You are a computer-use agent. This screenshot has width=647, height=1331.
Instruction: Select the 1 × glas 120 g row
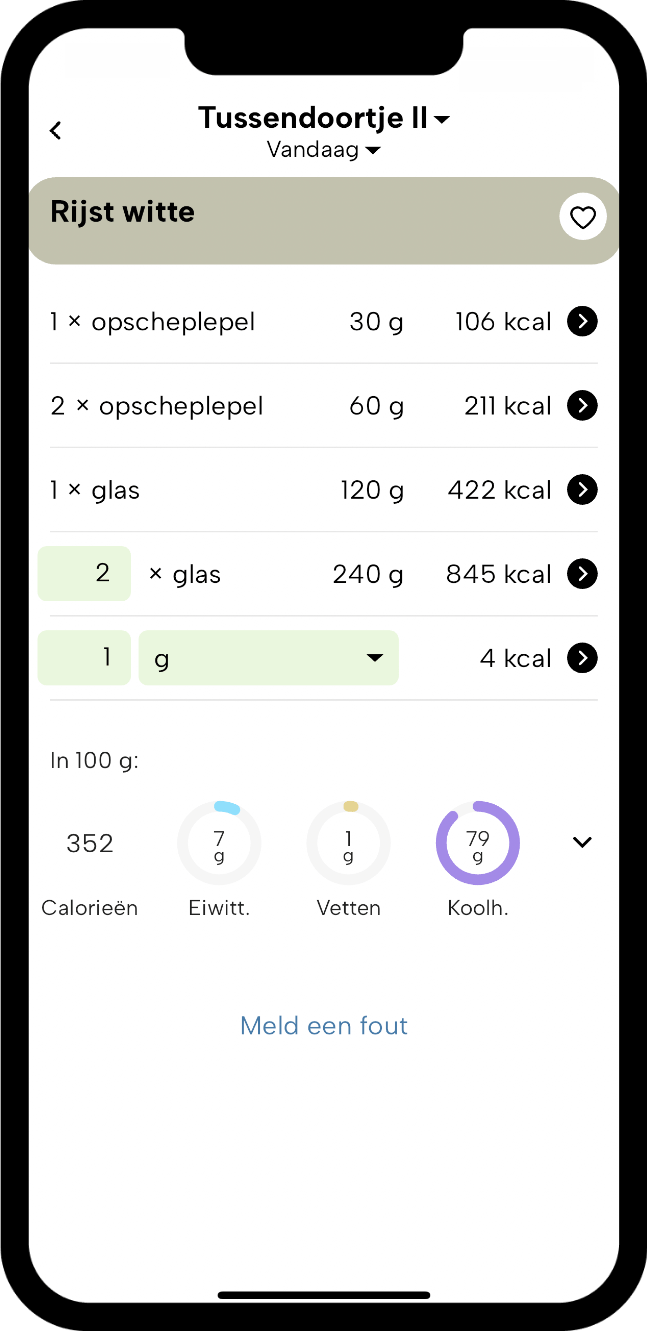point(324,489)
